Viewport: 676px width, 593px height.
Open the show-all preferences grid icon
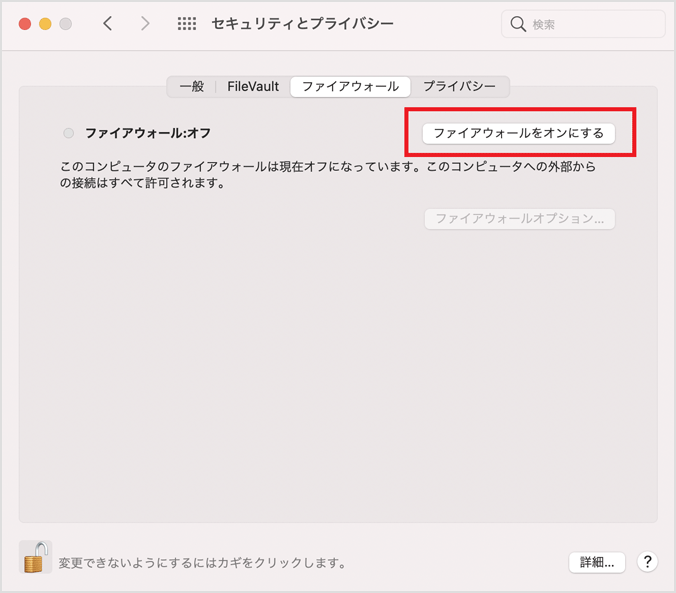click(187, 23)
